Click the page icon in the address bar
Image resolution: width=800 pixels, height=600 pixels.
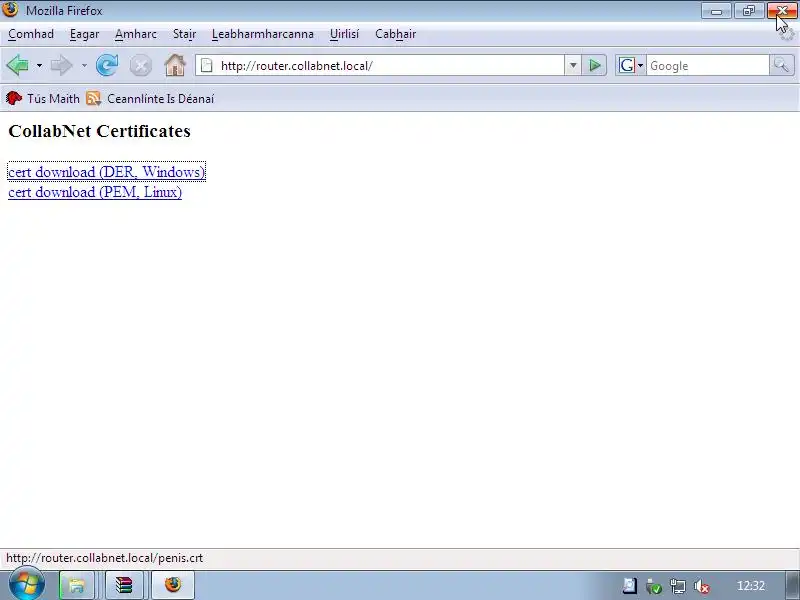point(207,65)
